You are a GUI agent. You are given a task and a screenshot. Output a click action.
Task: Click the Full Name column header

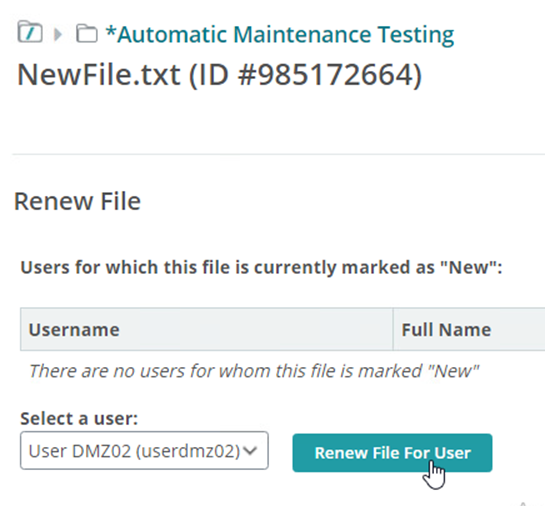pos(469,329)
